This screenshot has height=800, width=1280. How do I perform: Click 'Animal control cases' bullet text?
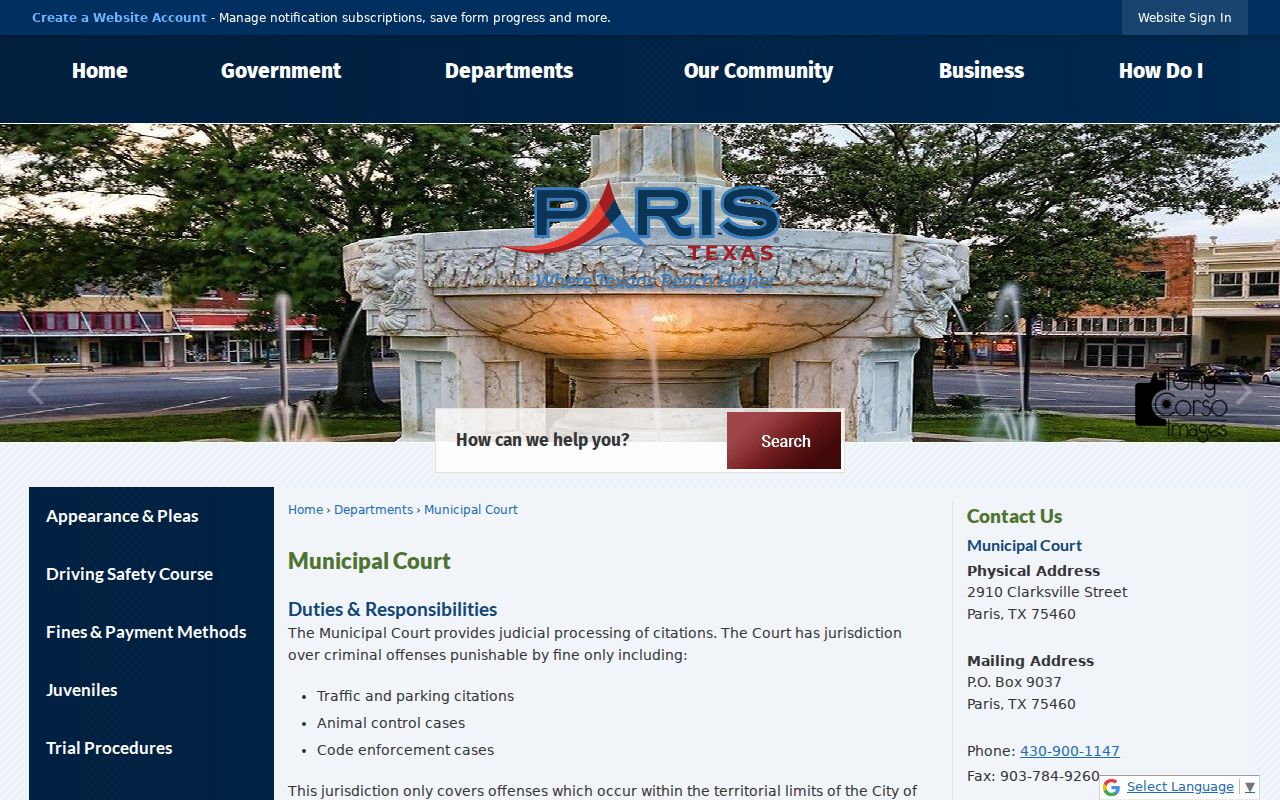391,723
